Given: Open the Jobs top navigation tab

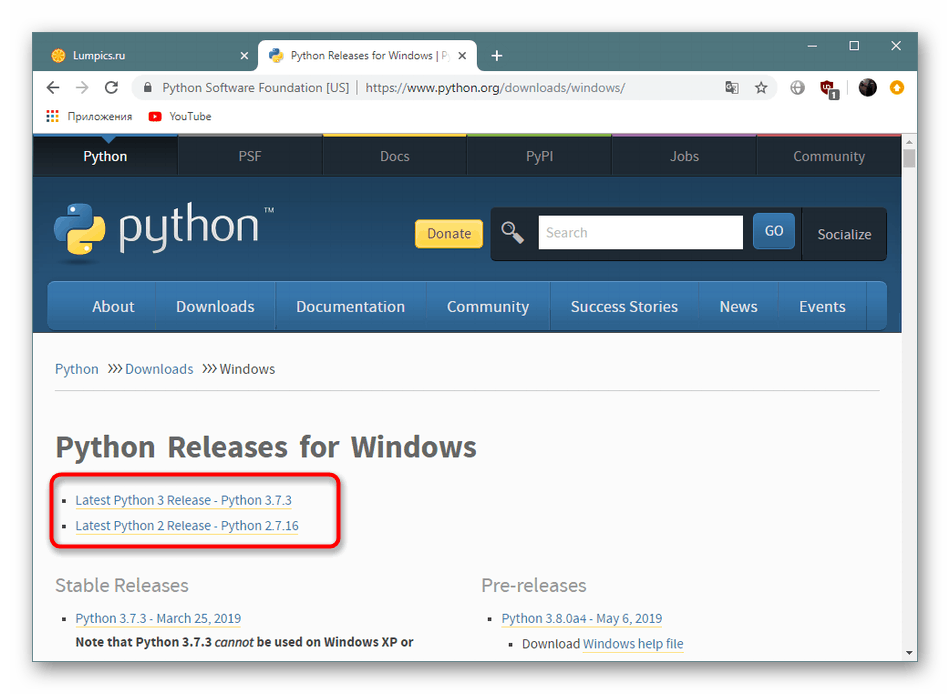Looking at the screenshot, I should pyautogui.click(x=684, y=156).
